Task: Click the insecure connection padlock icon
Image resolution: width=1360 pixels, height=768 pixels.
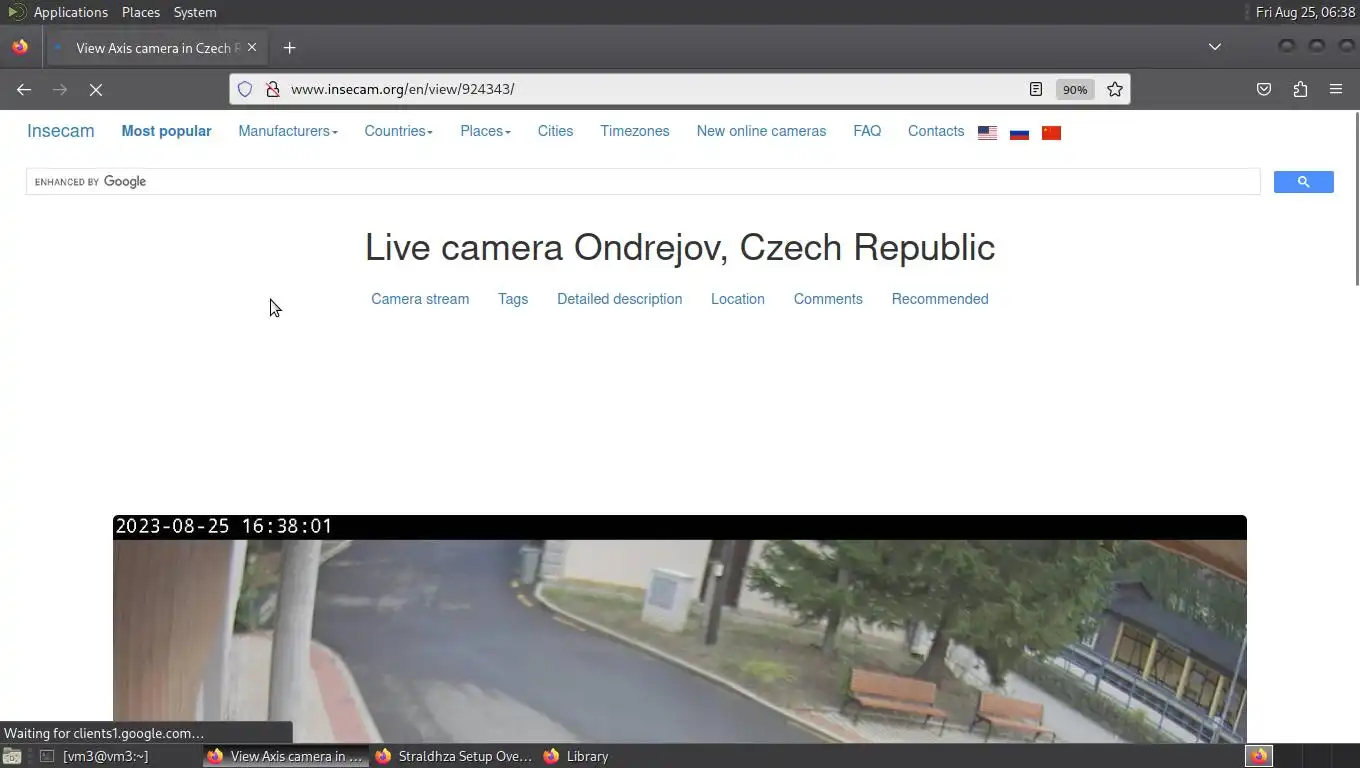Action: pos(272,89)
